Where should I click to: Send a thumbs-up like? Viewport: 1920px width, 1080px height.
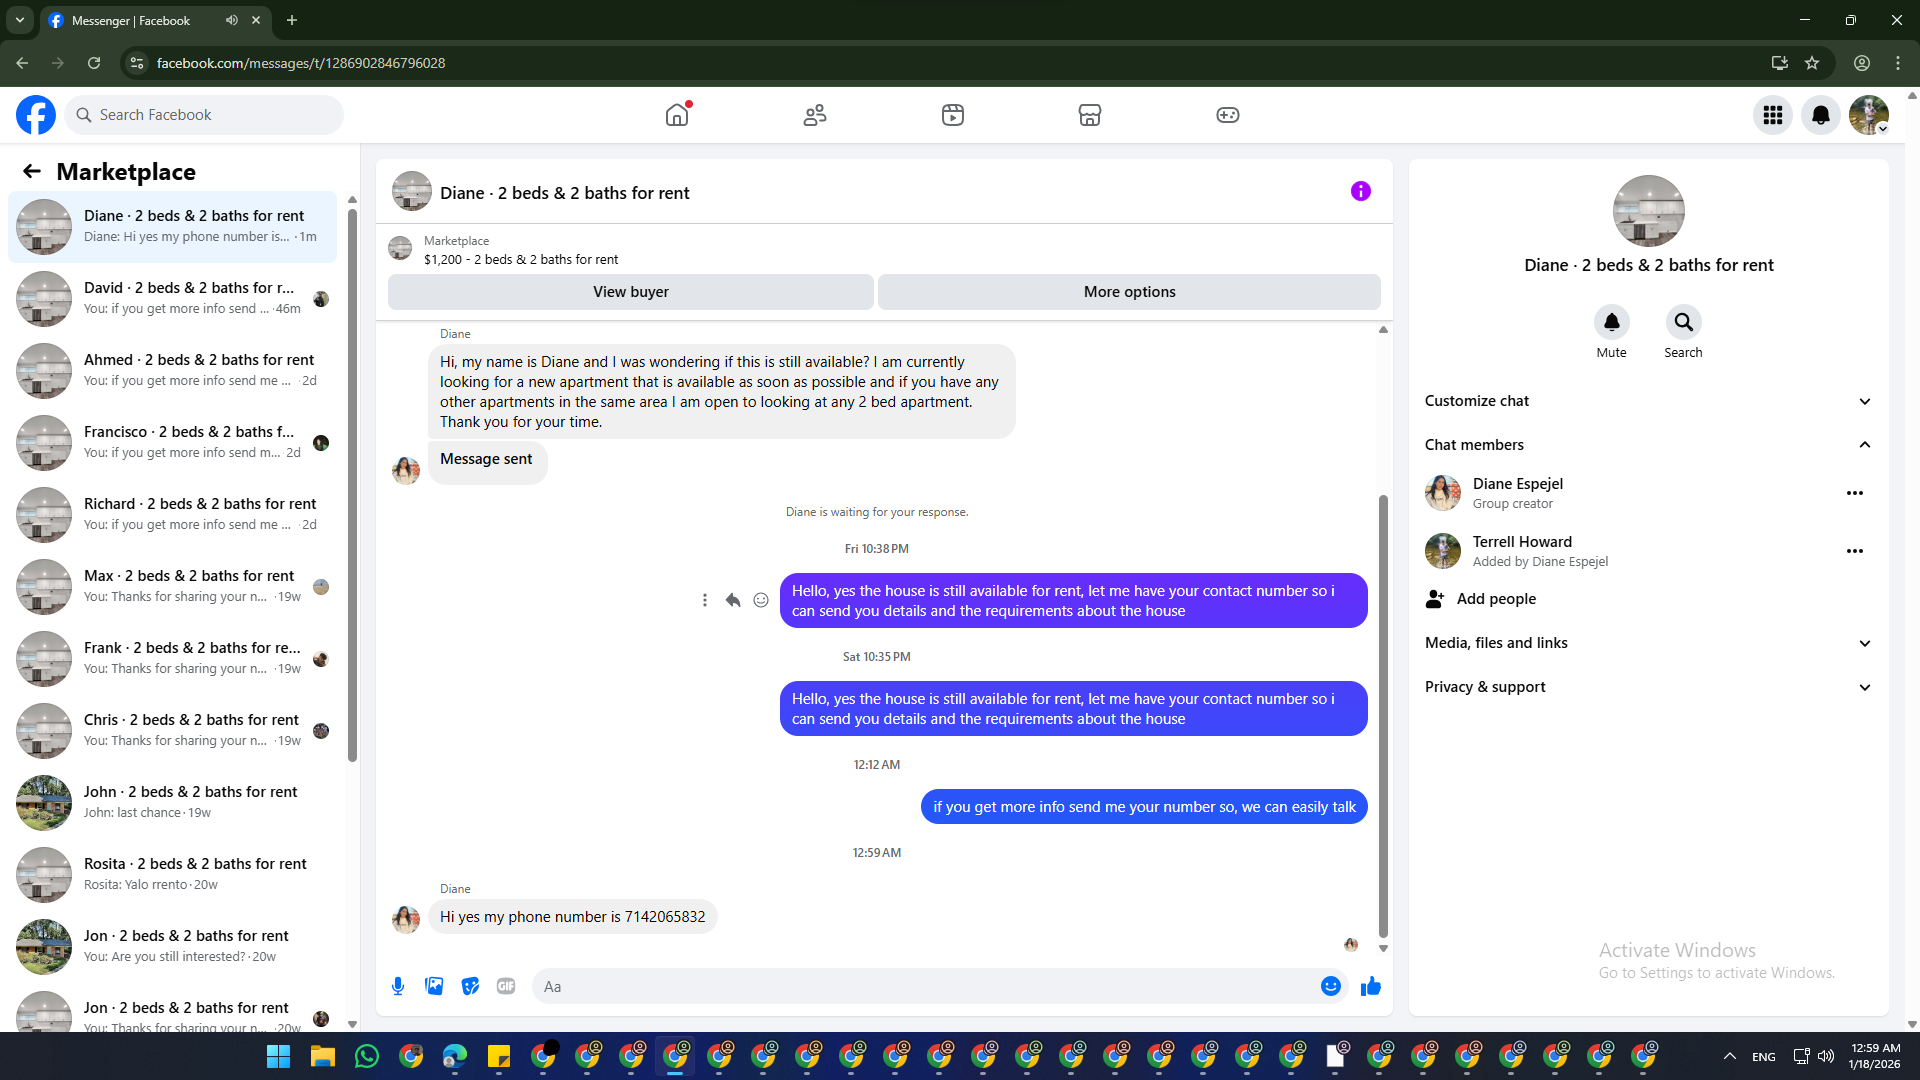pos(1370,986)
